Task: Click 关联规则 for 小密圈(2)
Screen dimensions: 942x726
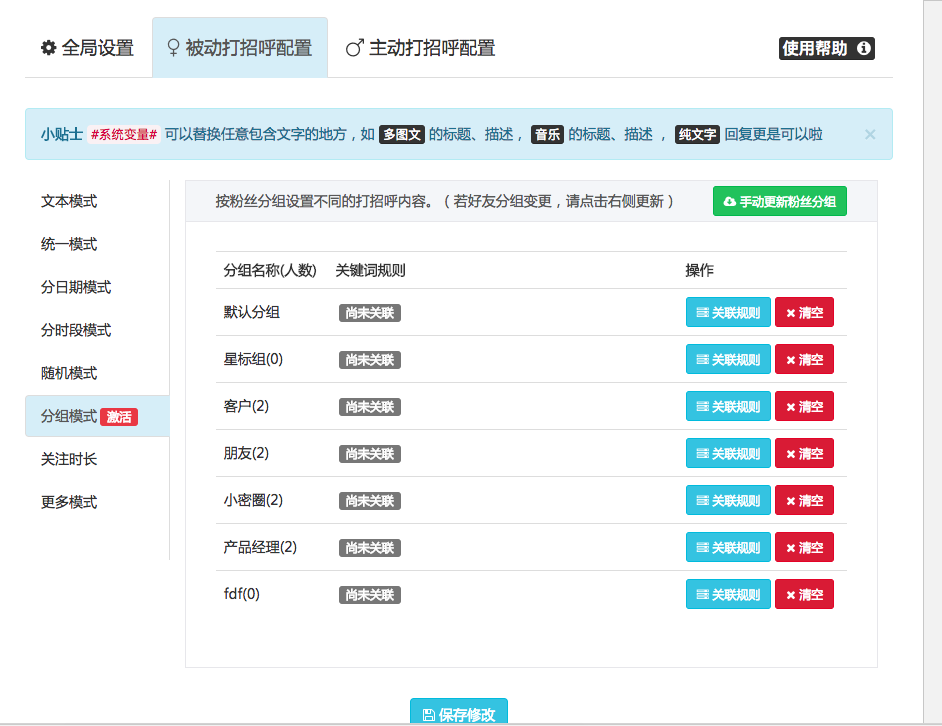Action: [728, 500]
